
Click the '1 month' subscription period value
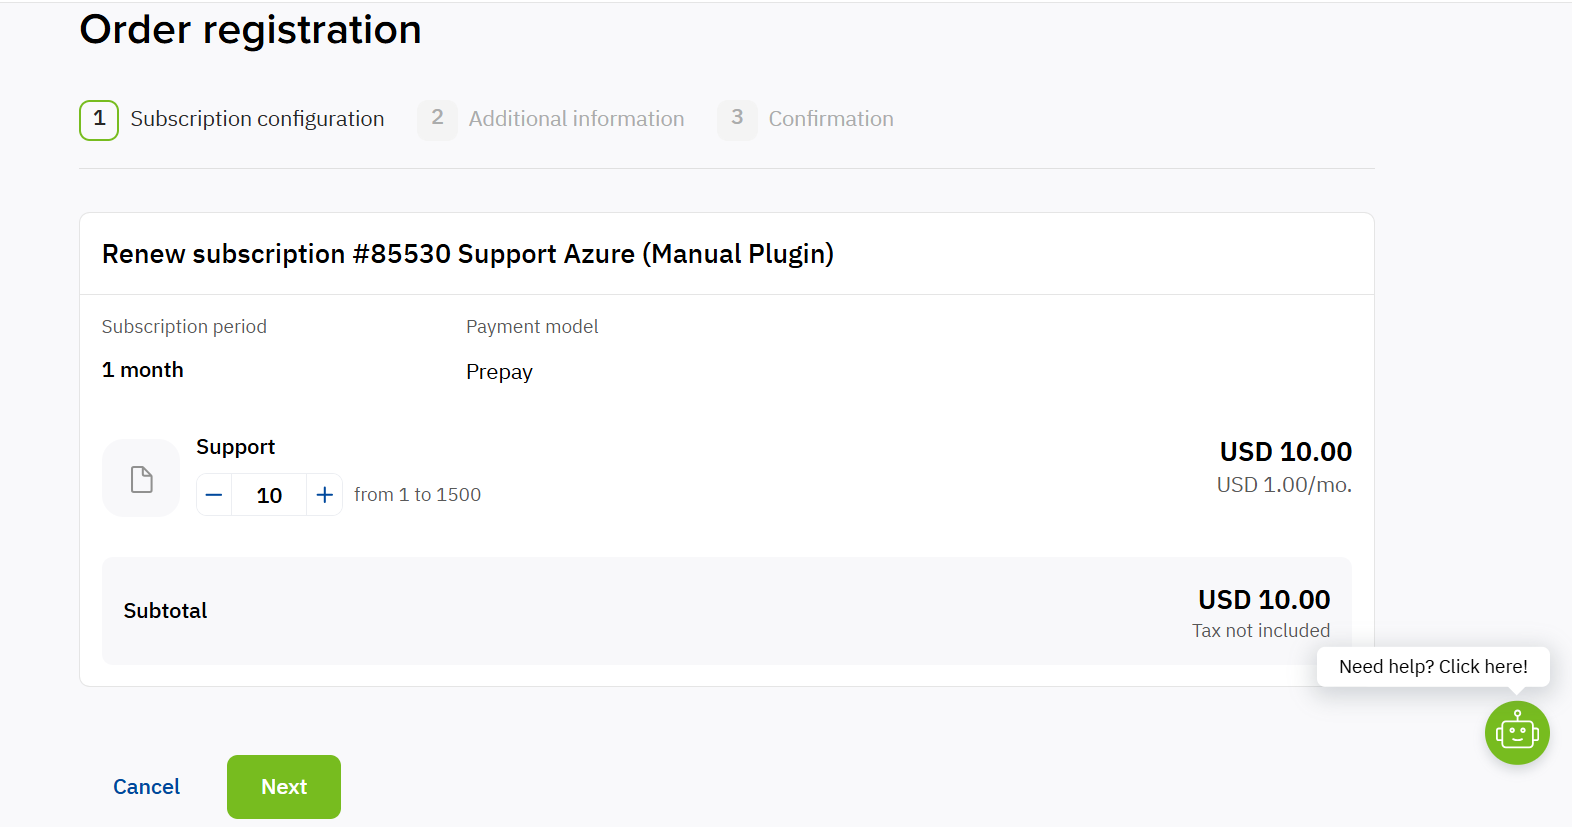click(143, 370)
